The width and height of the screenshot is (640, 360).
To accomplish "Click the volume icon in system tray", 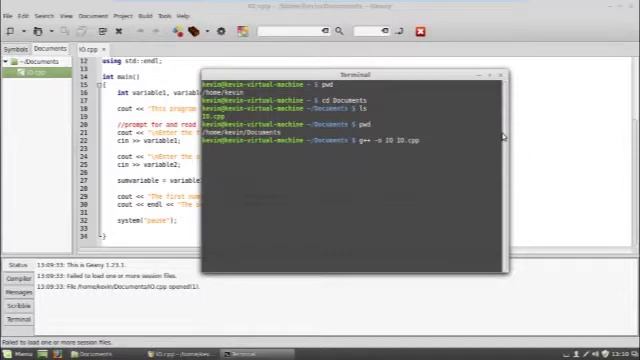I will 595,354.
